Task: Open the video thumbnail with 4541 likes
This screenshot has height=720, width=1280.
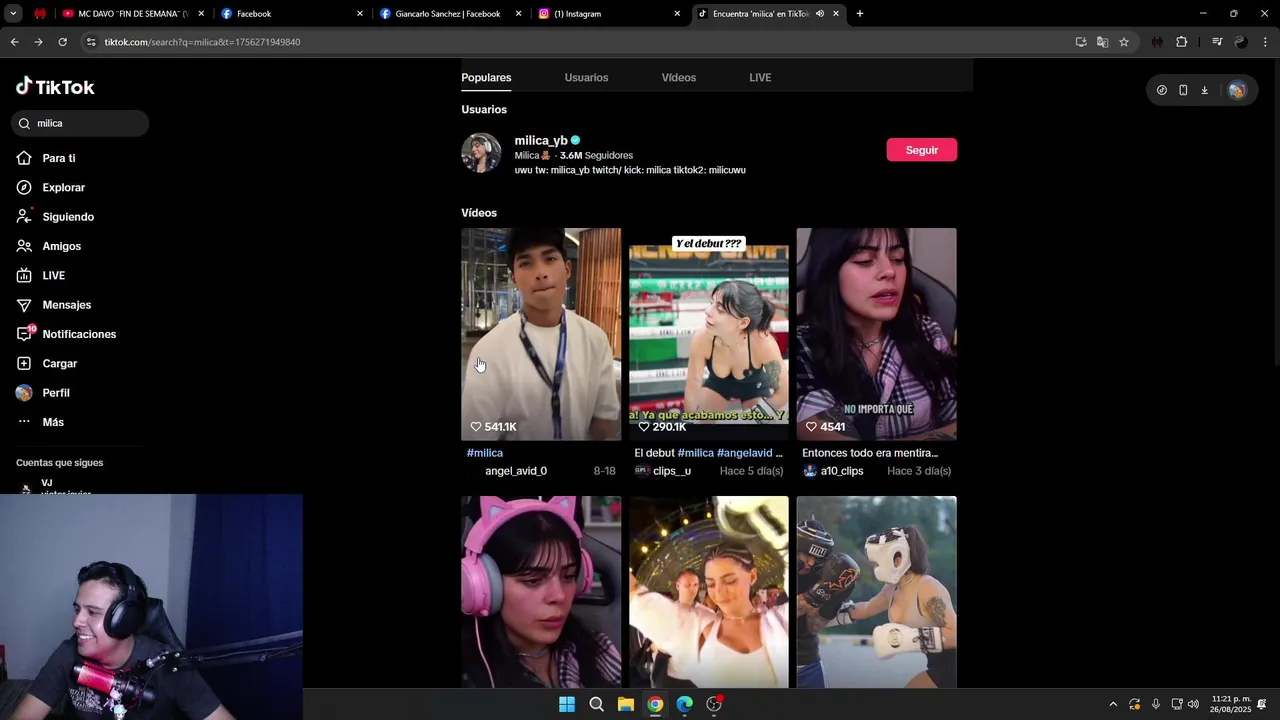Action: (x=876, y=334)
